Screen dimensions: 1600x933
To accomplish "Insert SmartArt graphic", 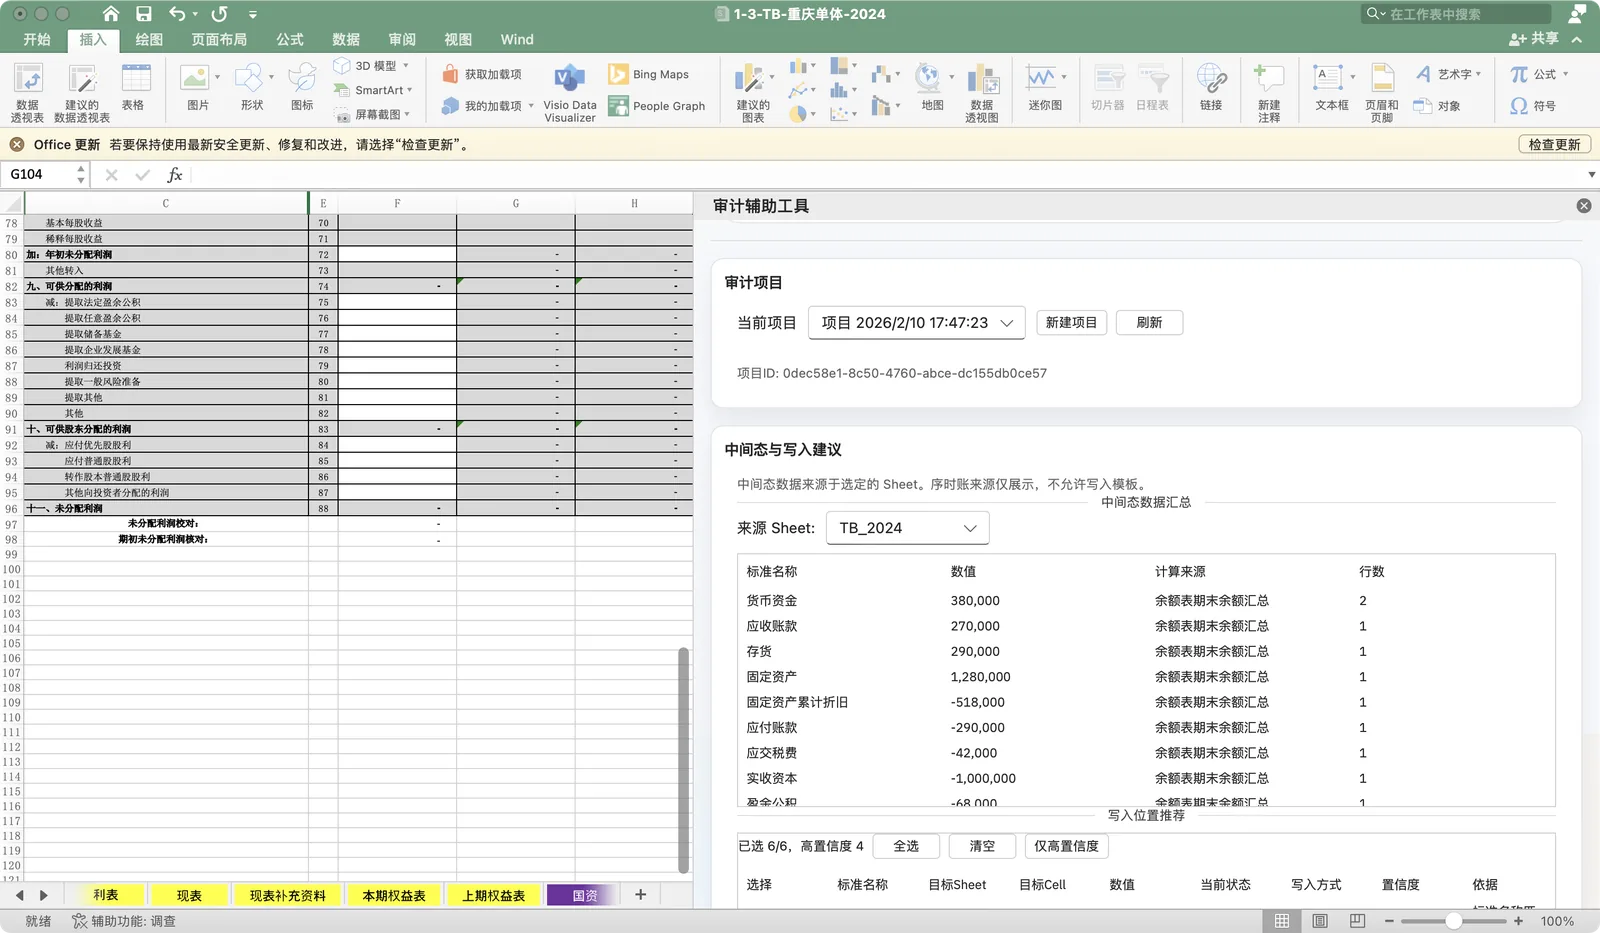I will [x=373, y=90].
